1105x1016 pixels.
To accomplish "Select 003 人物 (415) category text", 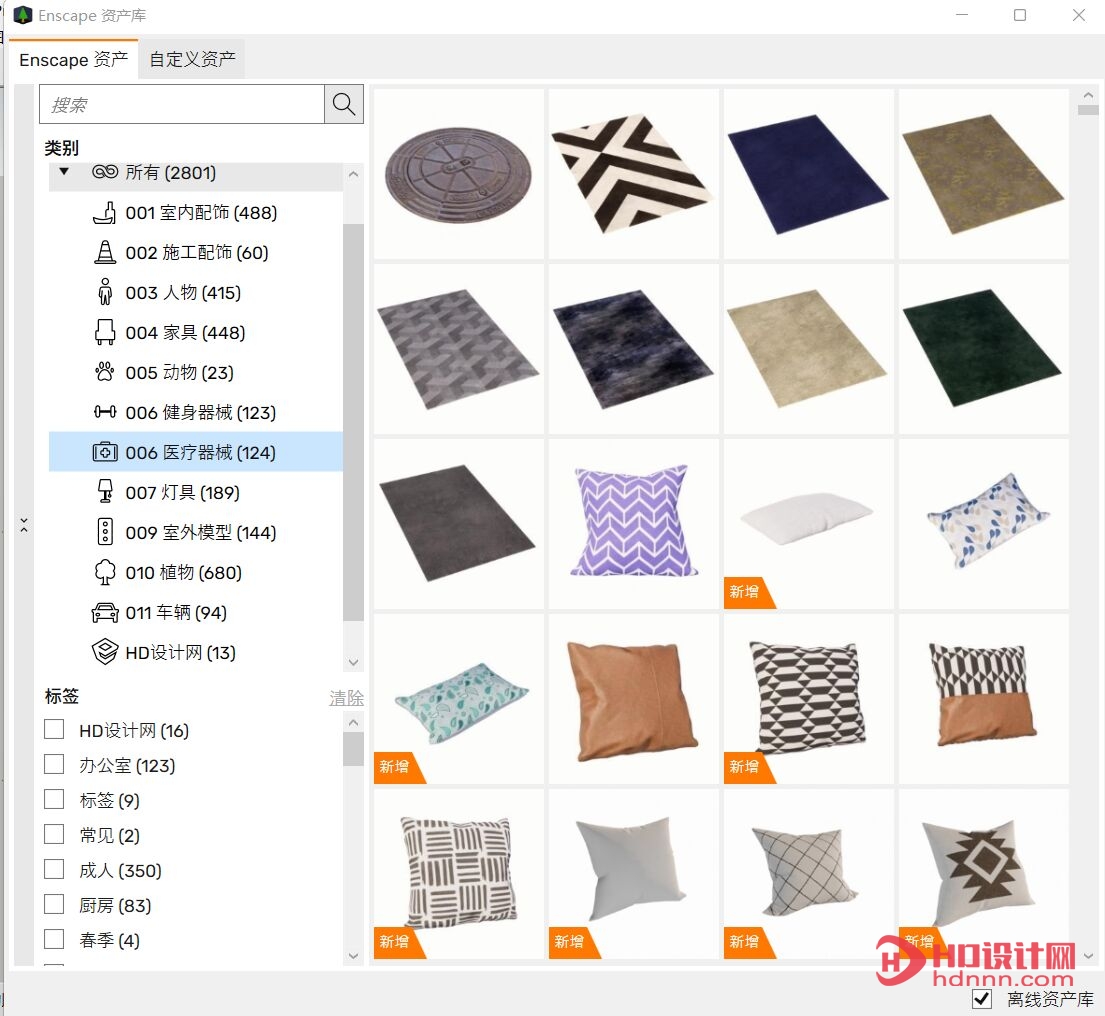I will [183, 292].
